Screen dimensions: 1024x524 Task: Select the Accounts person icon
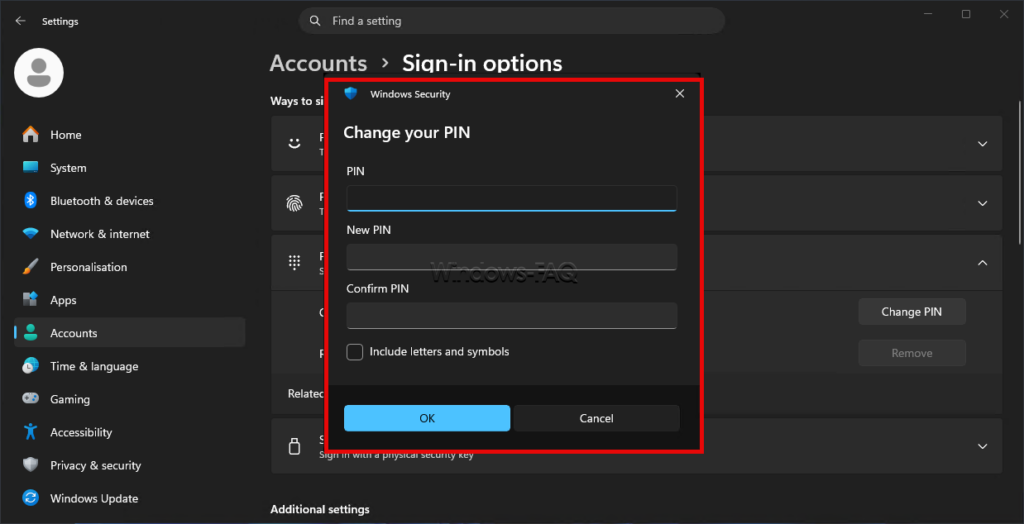pos(31,333)
